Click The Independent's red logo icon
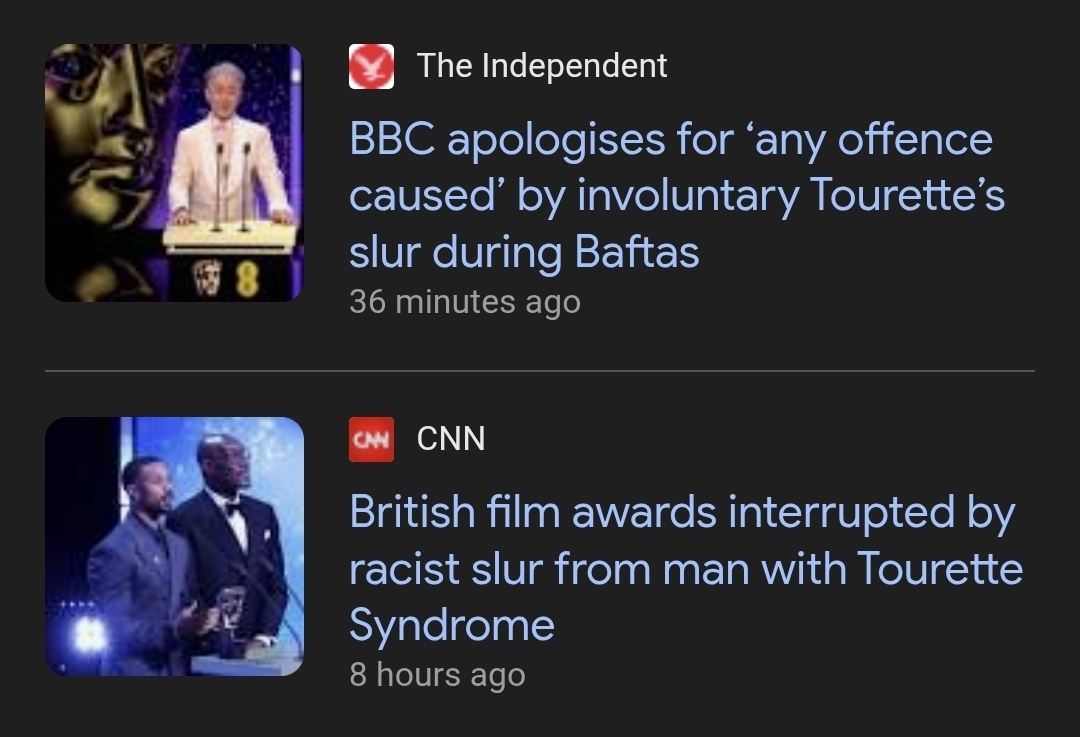Viewport: 1080px width, 737px height. pyautogui.click(x=371, y=66)
